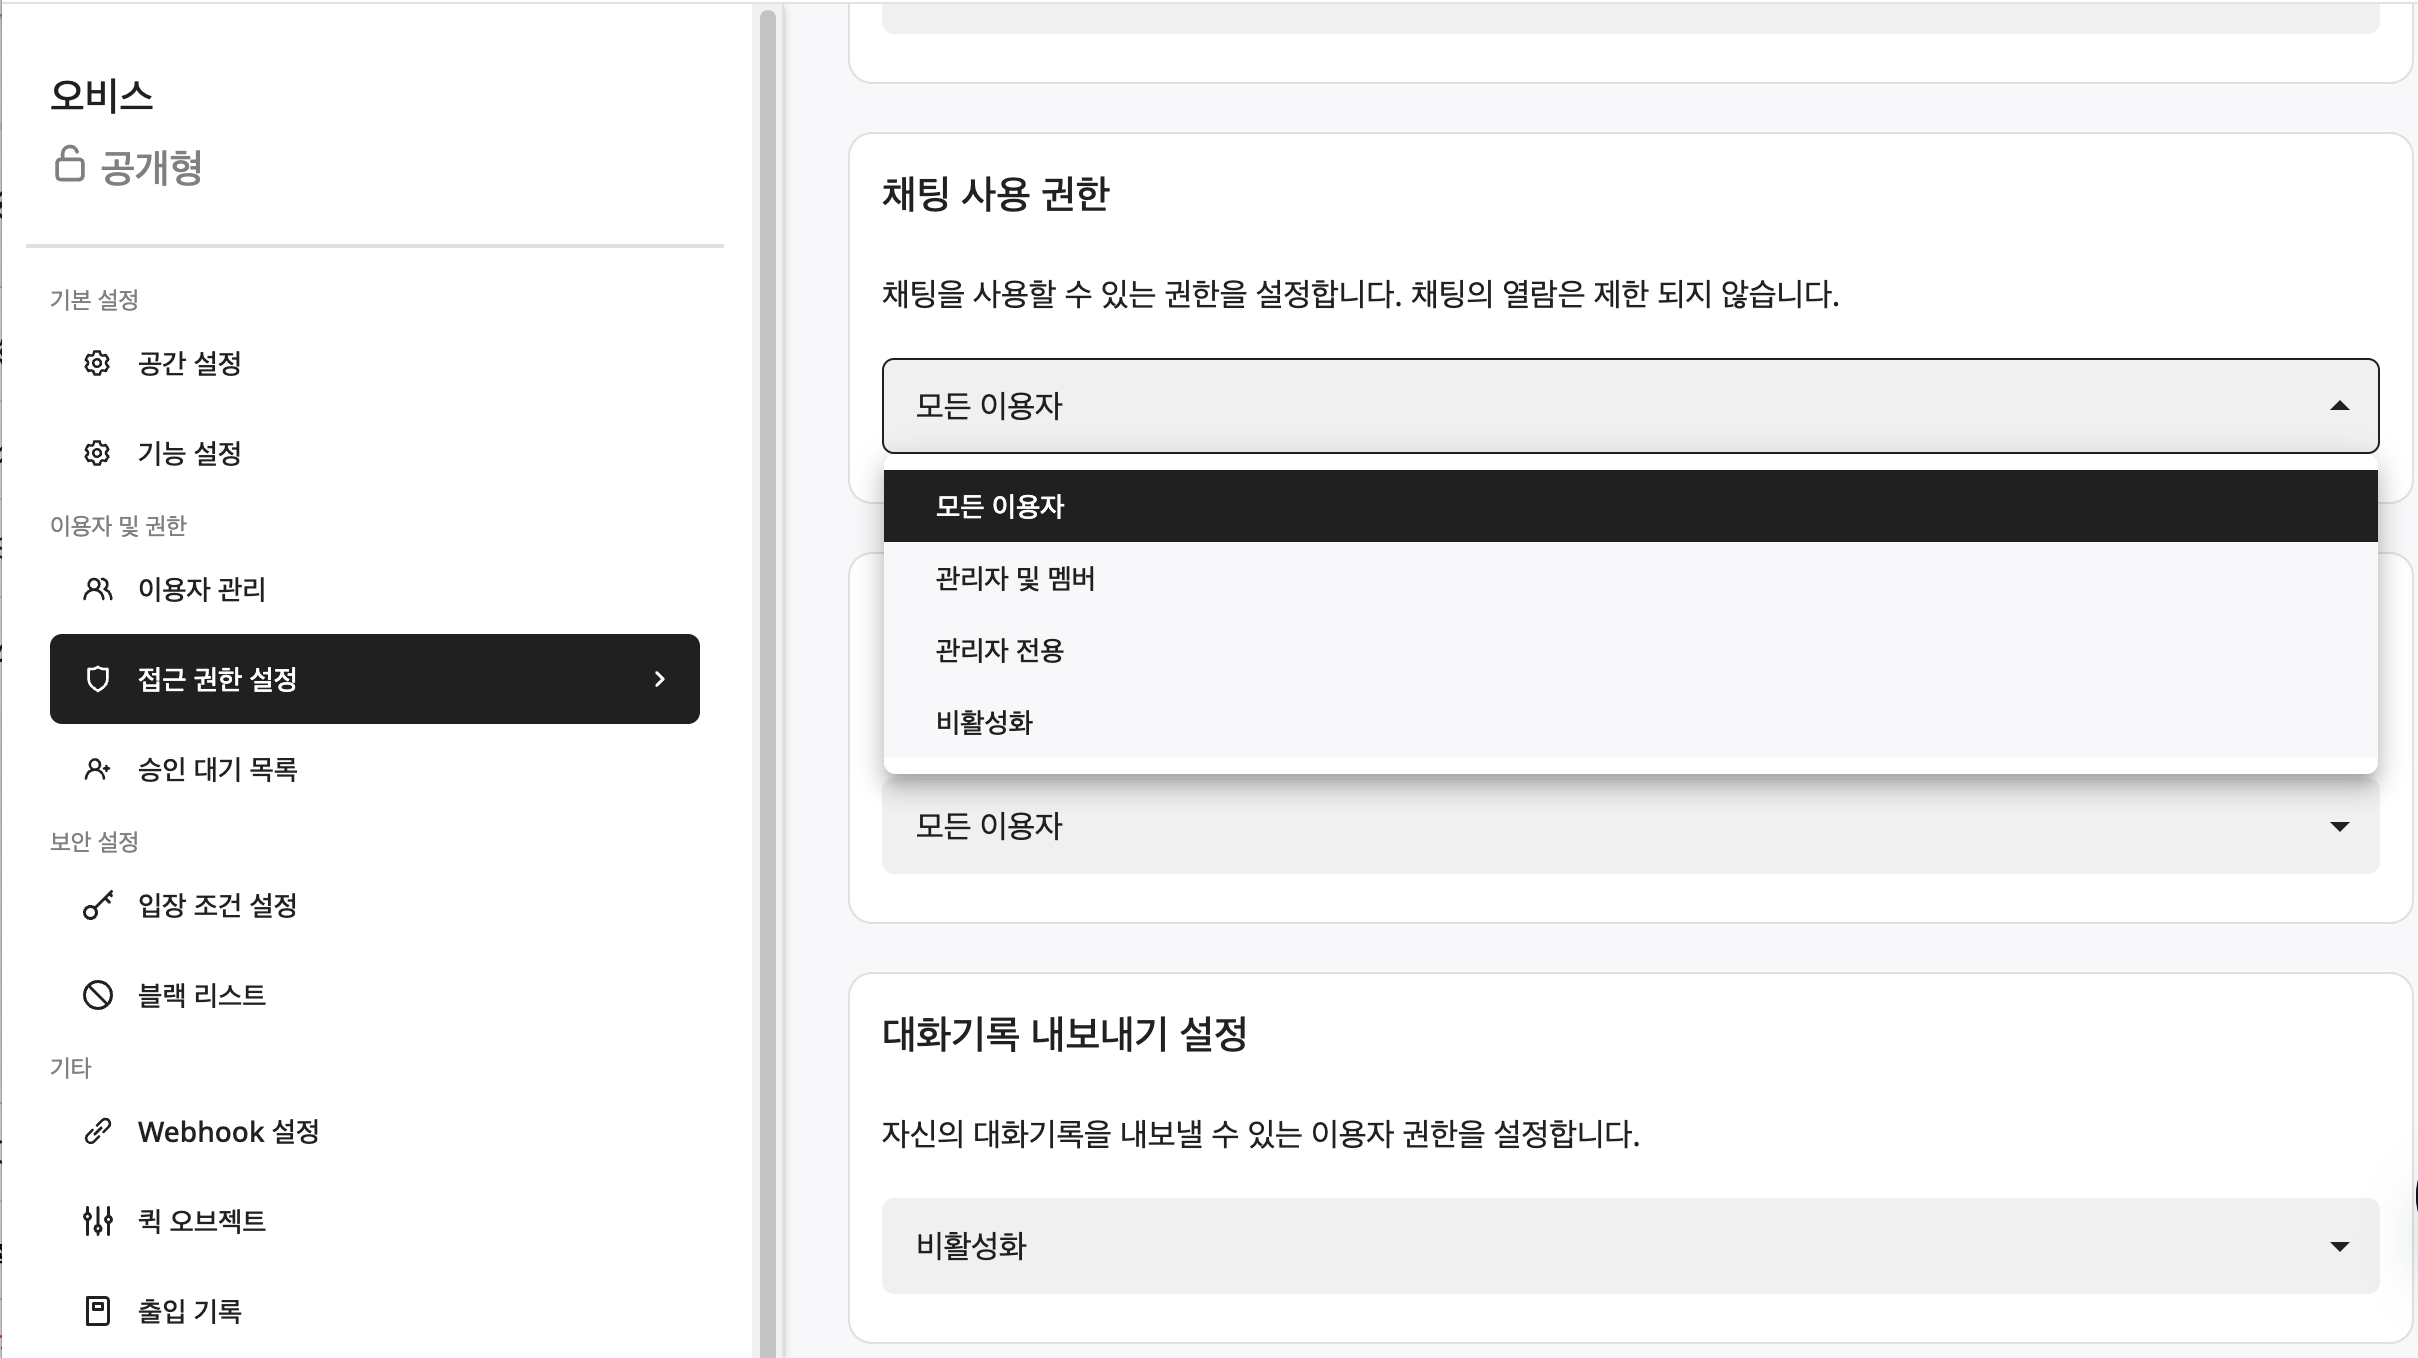
Task: Click the add-user icon for 승인 대기 목록
Action: 97,769
